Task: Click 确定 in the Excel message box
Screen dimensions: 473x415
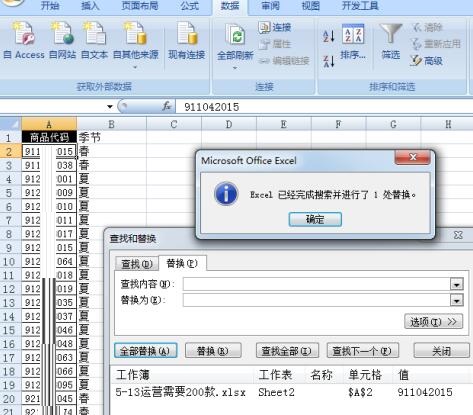Action: tap(315, 219)
